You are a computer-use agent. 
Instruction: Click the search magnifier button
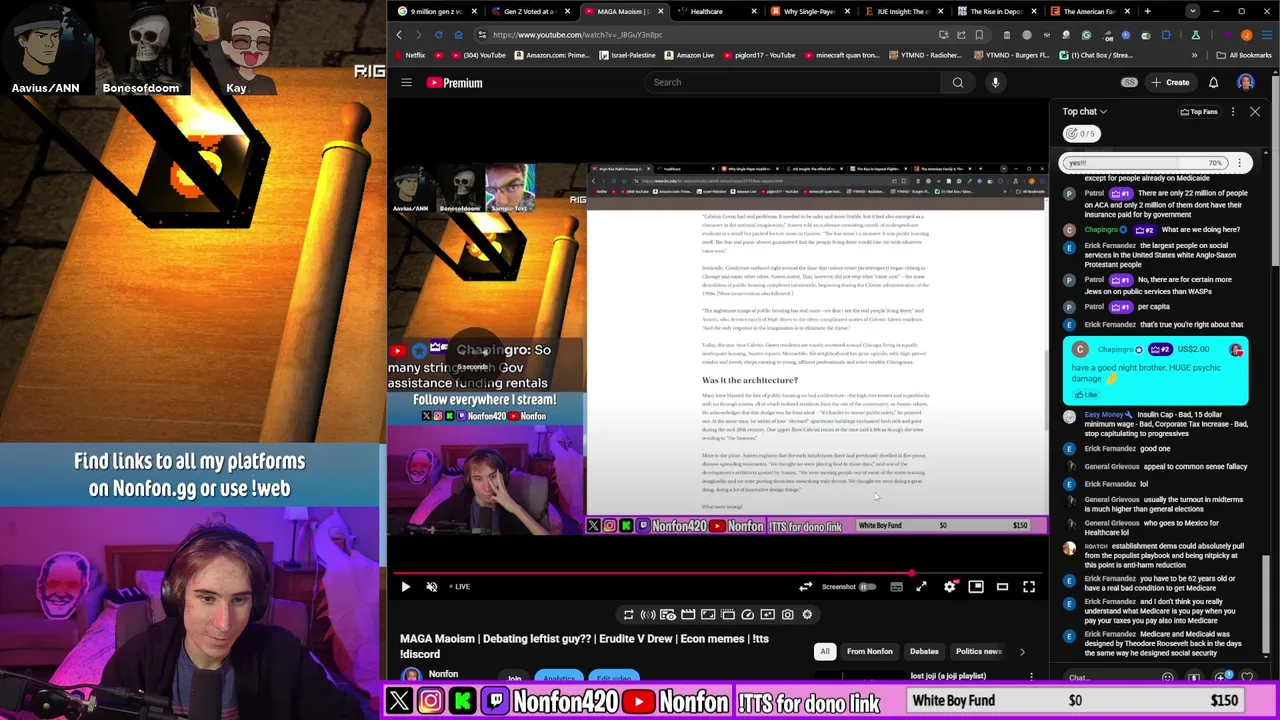click(958, 83)
